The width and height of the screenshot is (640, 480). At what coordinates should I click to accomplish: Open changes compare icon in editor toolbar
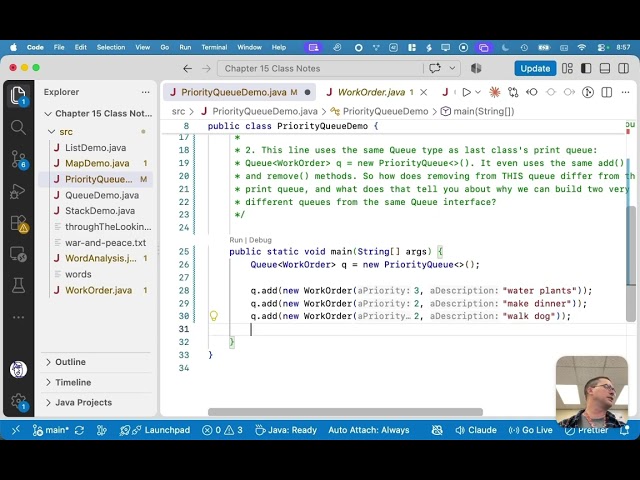(x=513, y=92)
